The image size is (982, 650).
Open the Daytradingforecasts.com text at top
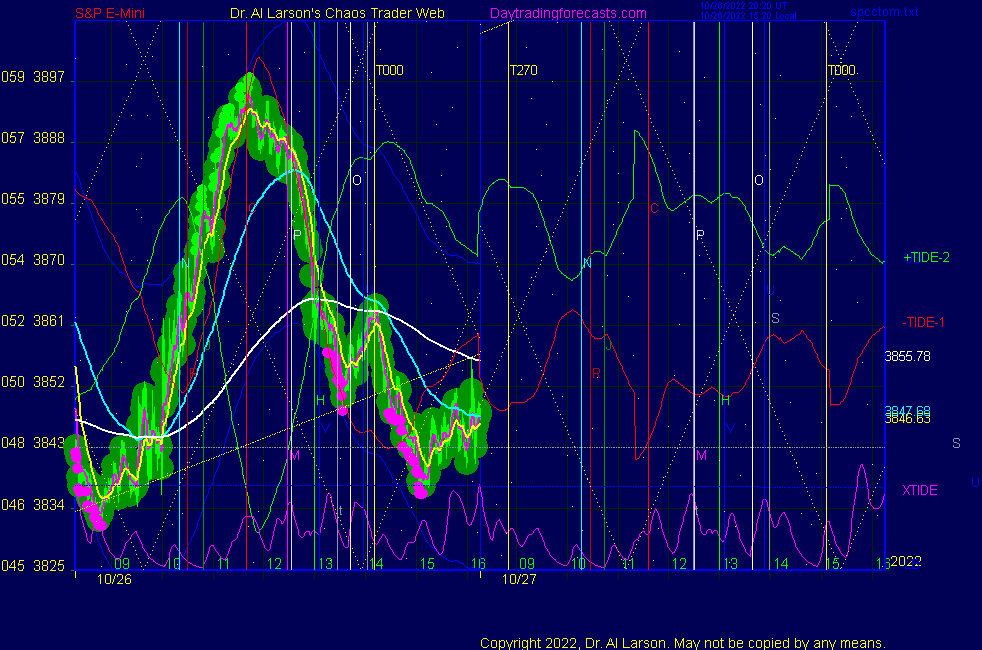568,13
